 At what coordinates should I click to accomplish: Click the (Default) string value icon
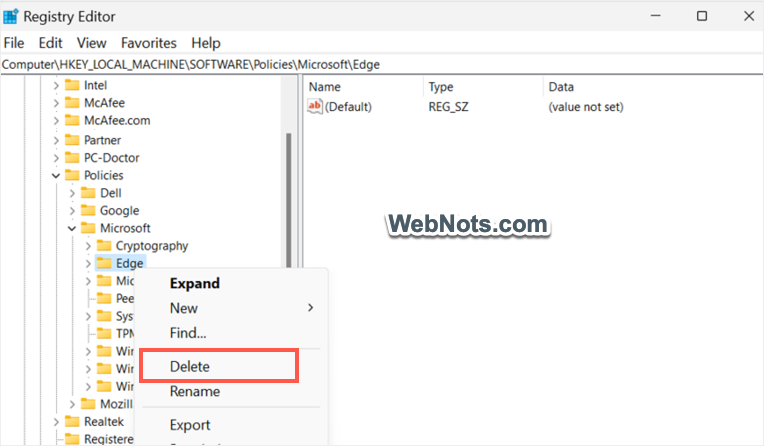point(315,106)
